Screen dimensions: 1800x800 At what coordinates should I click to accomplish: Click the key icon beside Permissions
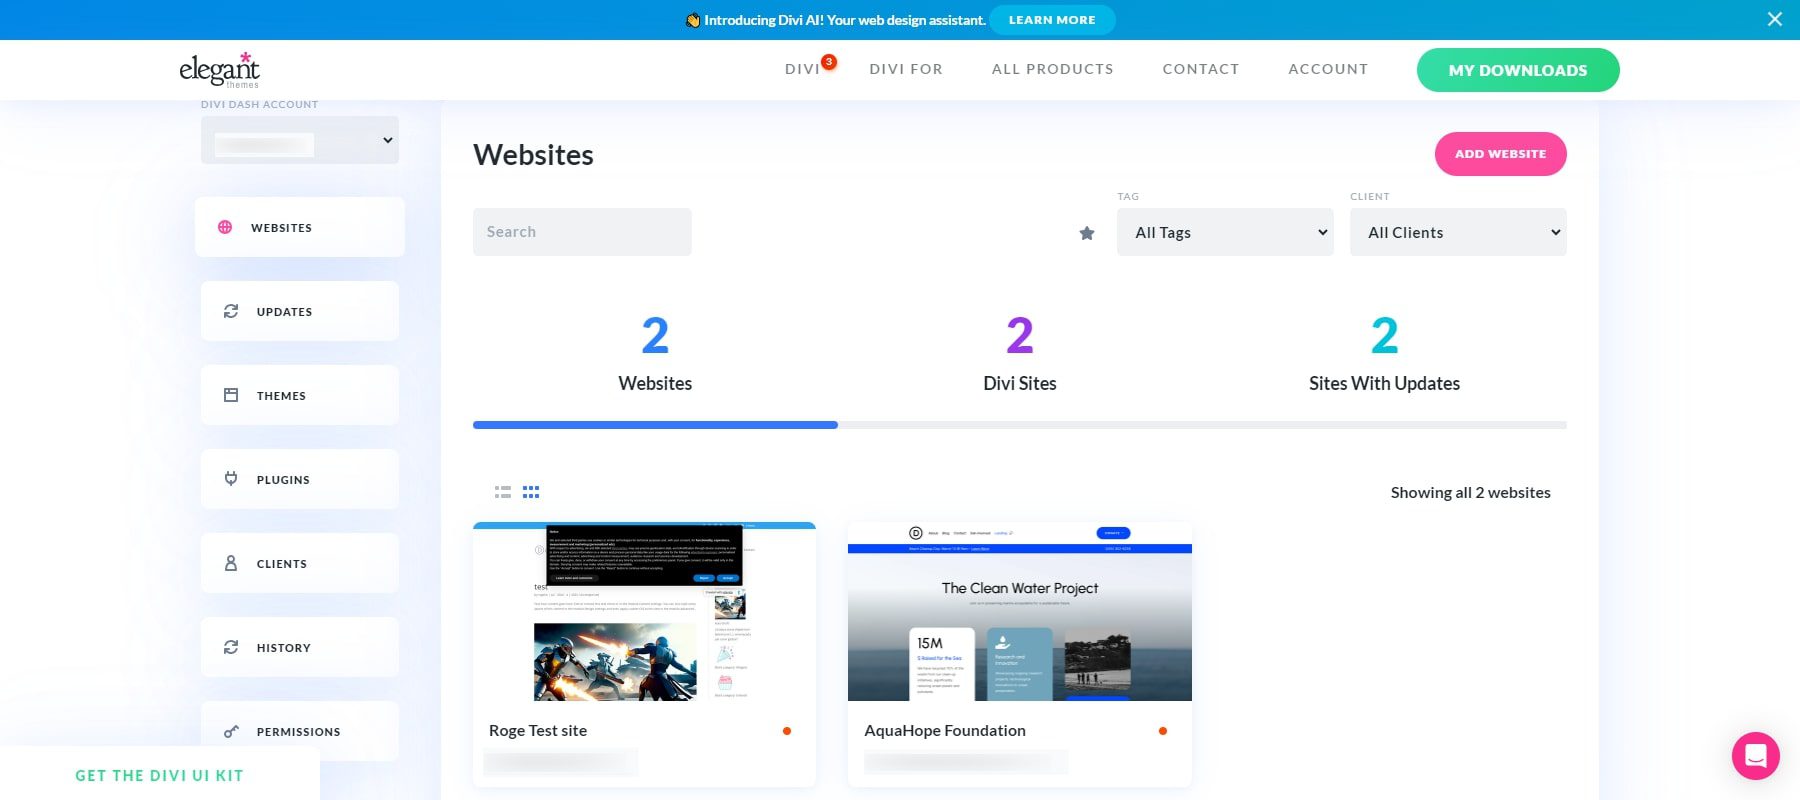point(231,731)
